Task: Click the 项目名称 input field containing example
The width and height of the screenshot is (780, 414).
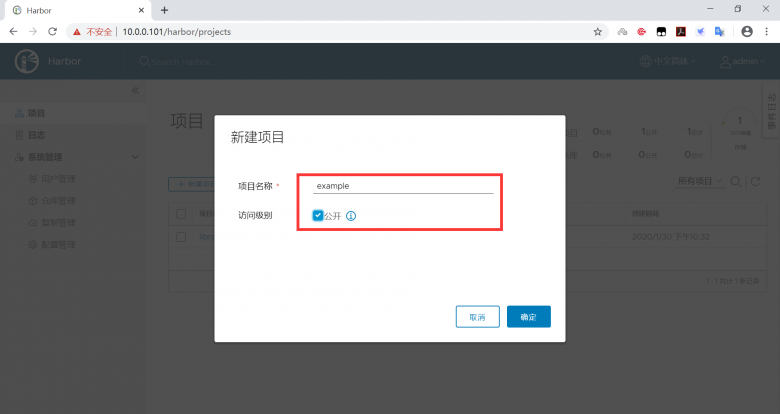Action: coord(403,186)
